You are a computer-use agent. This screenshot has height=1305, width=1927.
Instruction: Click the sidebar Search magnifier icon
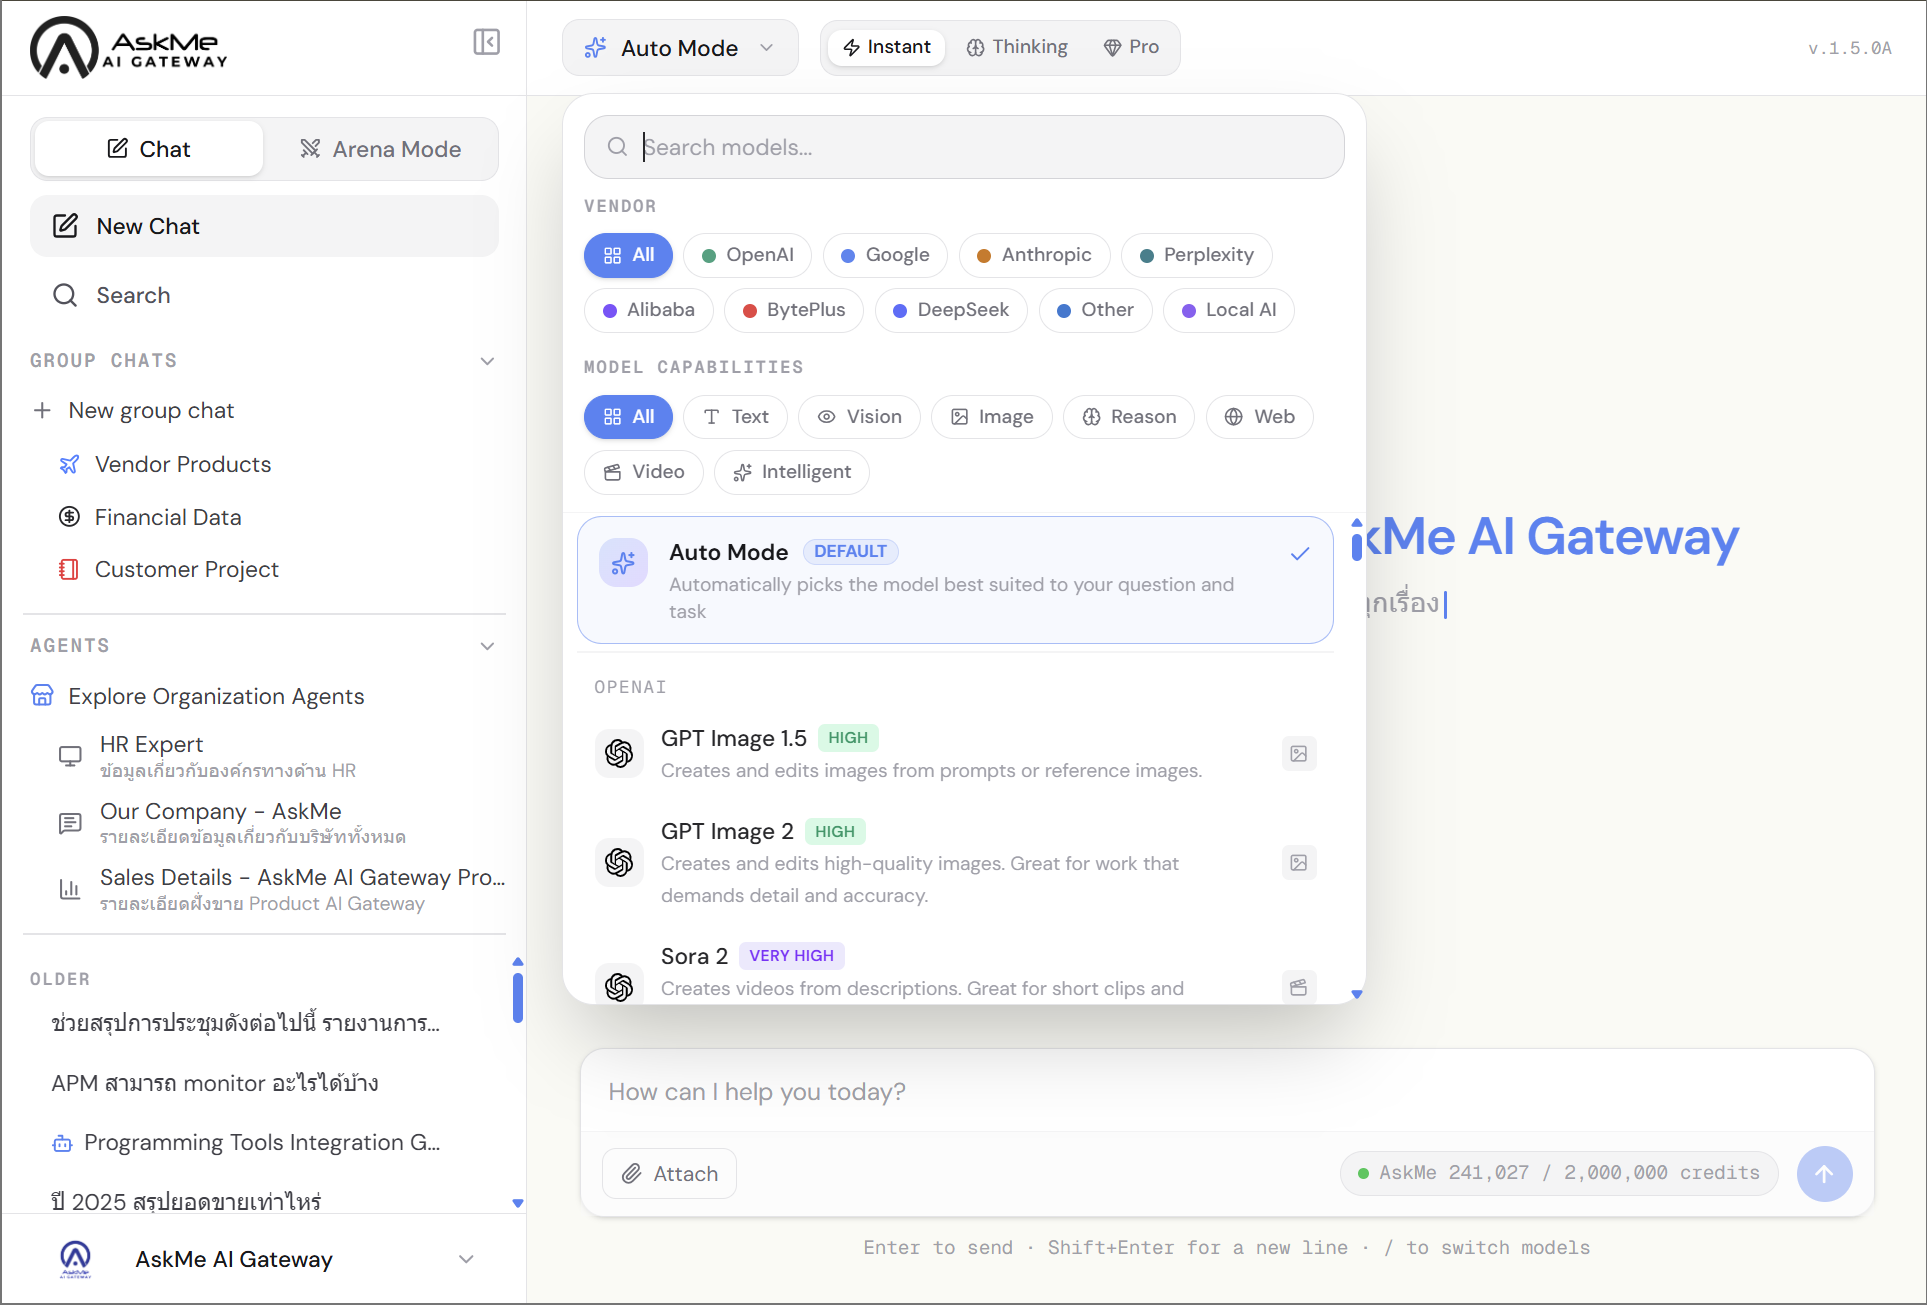click(65, 295)
